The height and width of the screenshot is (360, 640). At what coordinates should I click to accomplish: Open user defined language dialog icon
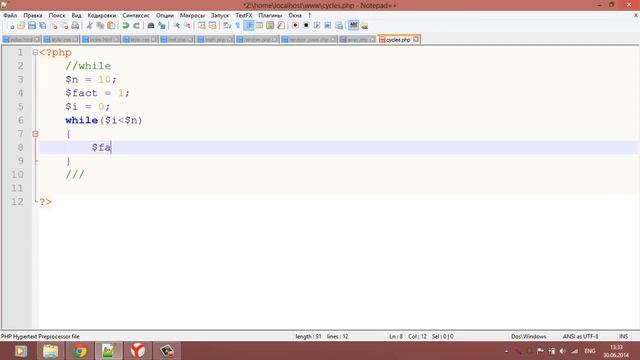click(259, 26)
